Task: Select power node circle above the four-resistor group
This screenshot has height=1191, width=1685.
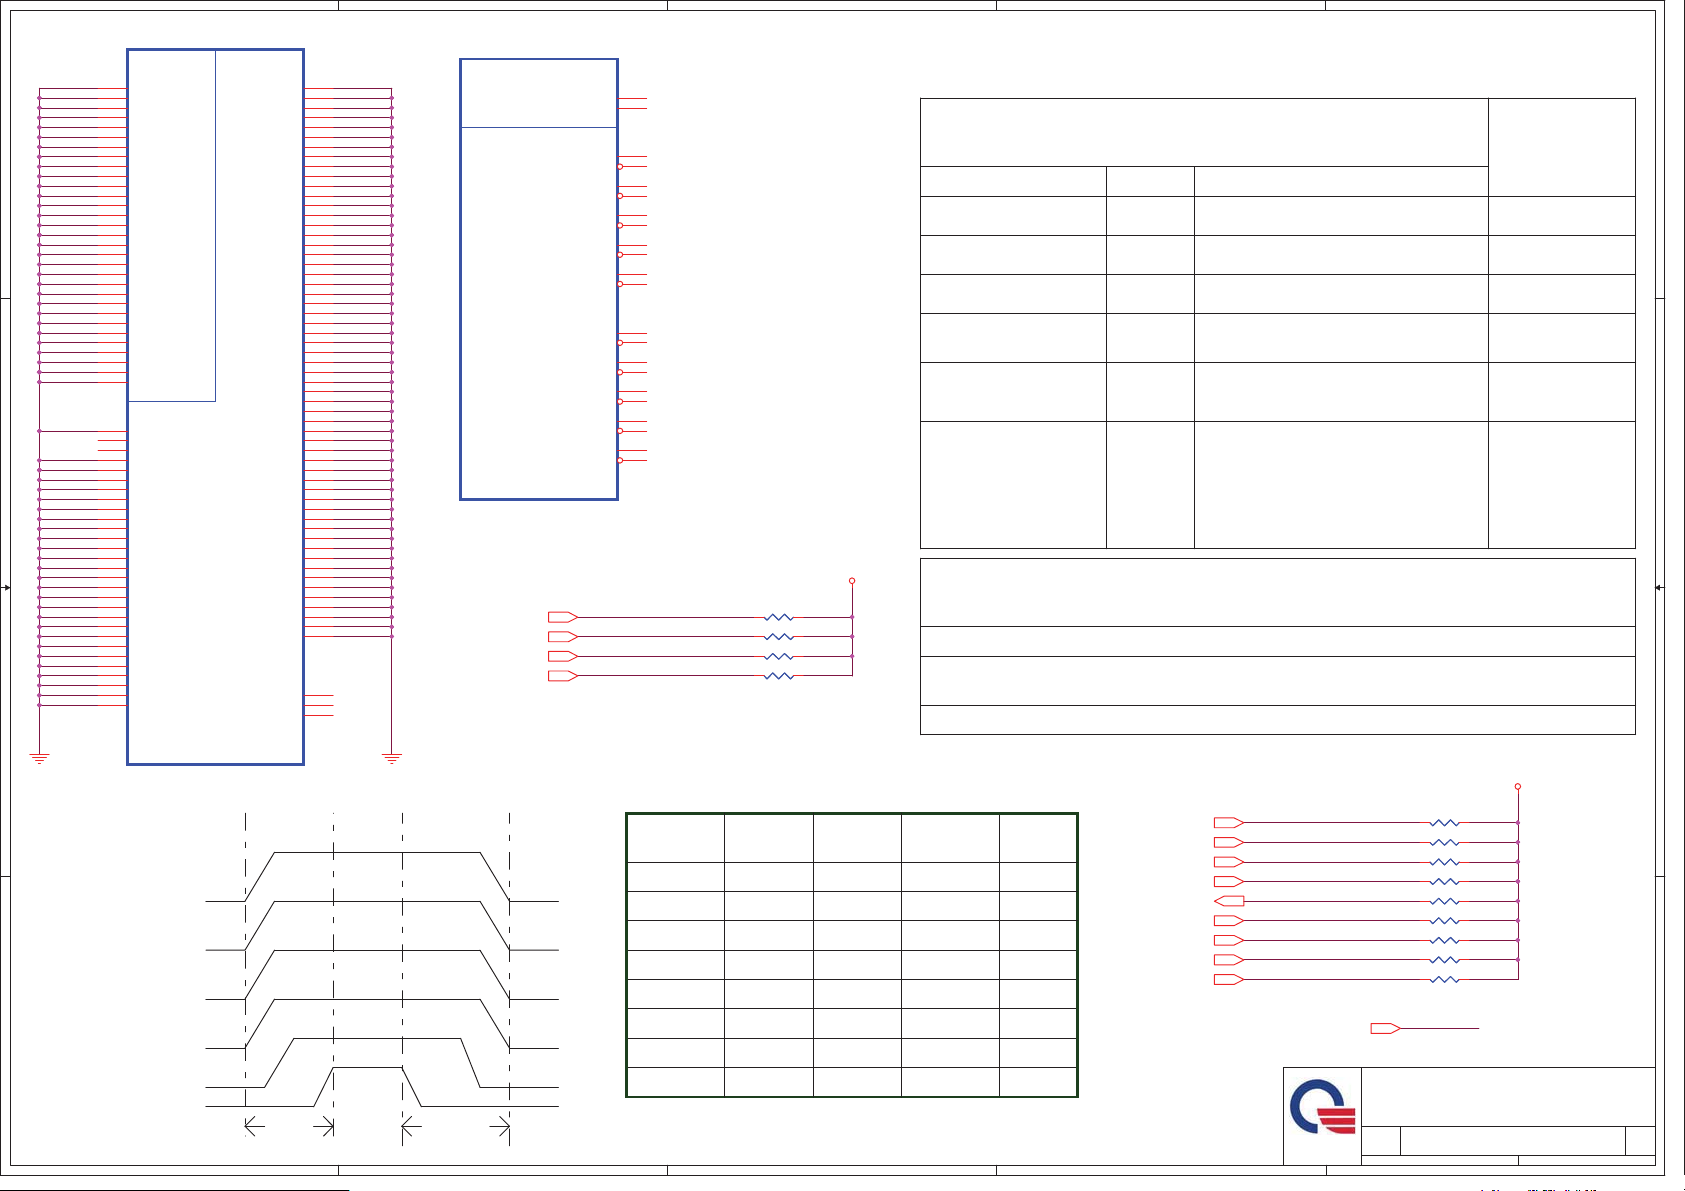Action: [852, 580]
